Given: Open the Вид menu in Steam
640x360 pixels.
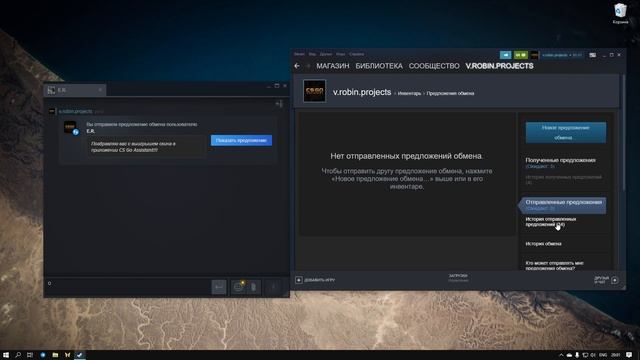Looking at the screenshot, I should click(x=312, y=54).
